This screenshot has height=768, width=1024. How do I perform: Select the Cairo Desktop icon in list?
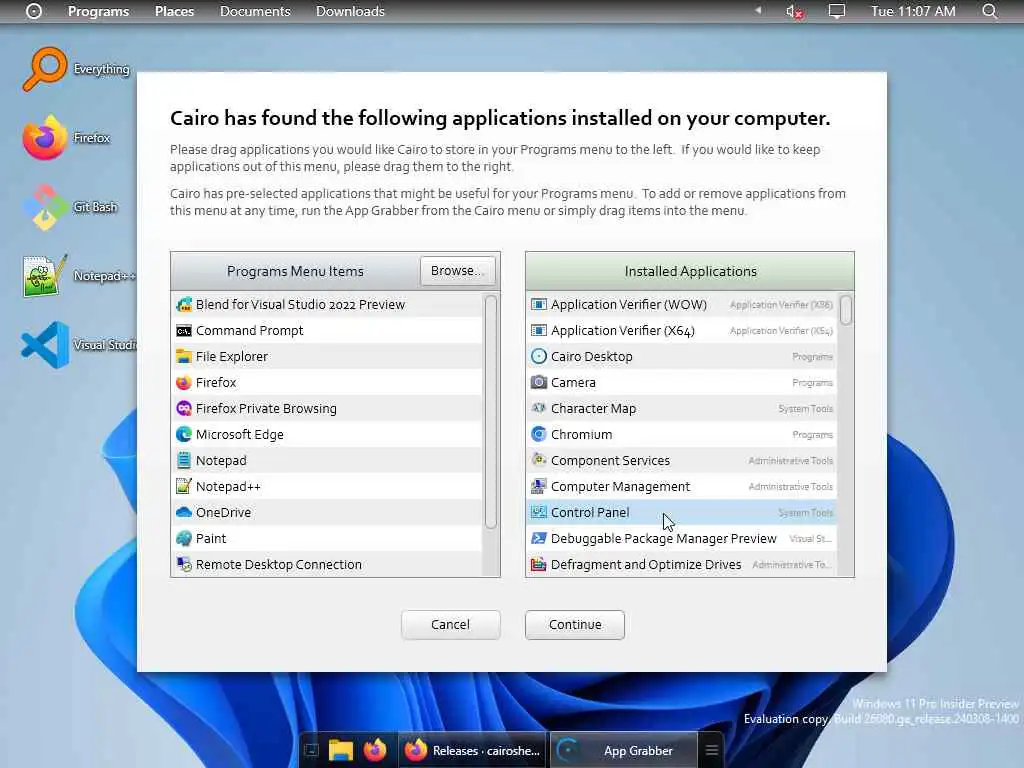(539, 357)
